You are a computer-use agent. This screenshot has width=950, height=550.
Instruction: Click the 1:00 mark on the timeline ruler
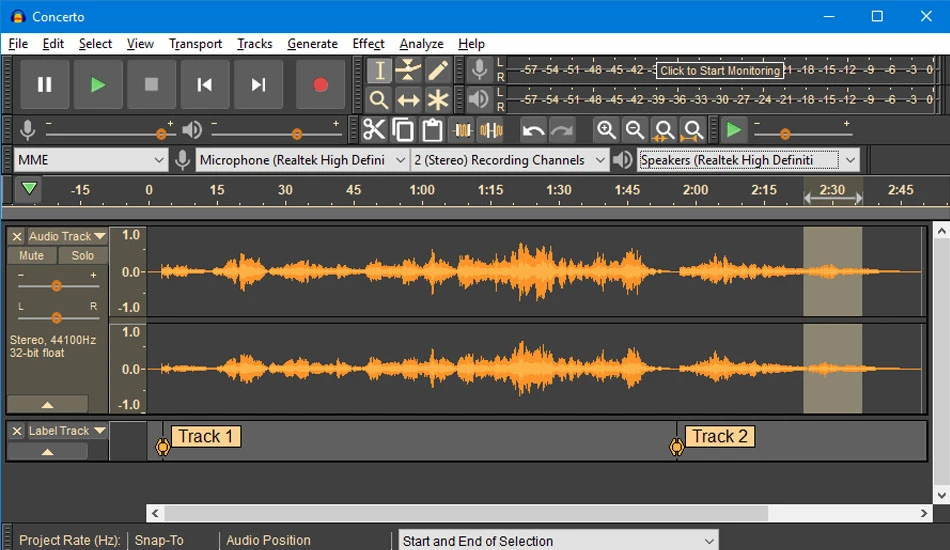(422, 190)
